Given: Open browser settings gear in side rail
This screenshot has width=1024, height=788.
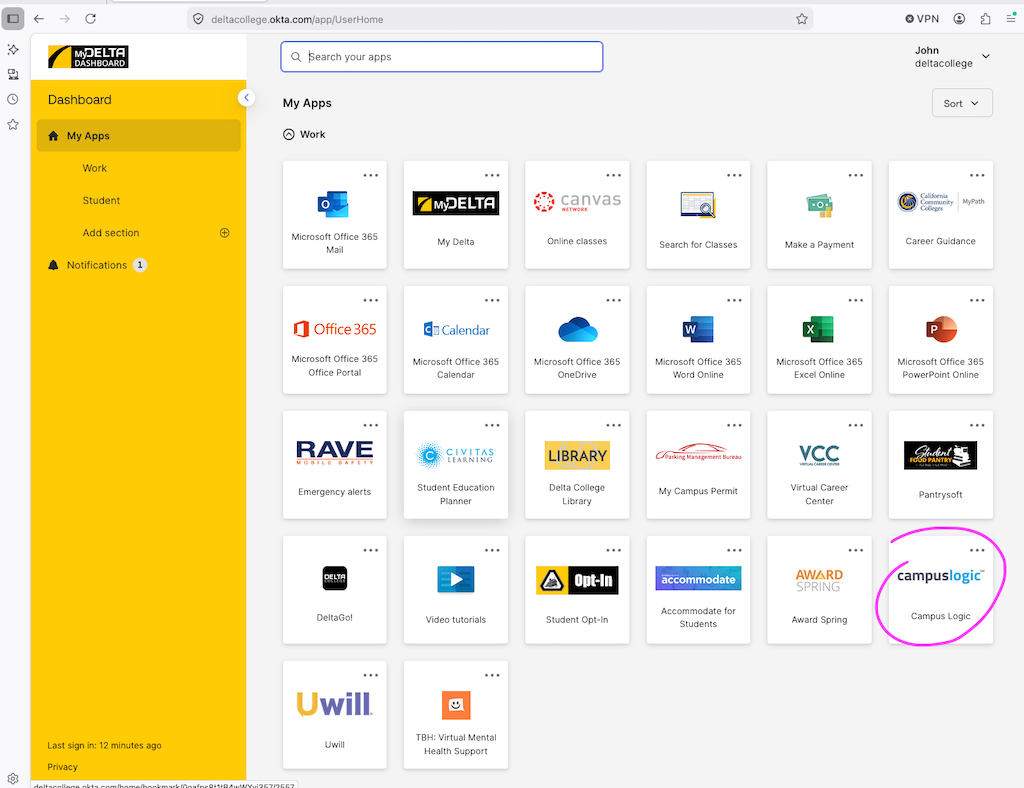Looking at the screenshot, I should click(x=13, y=778).
